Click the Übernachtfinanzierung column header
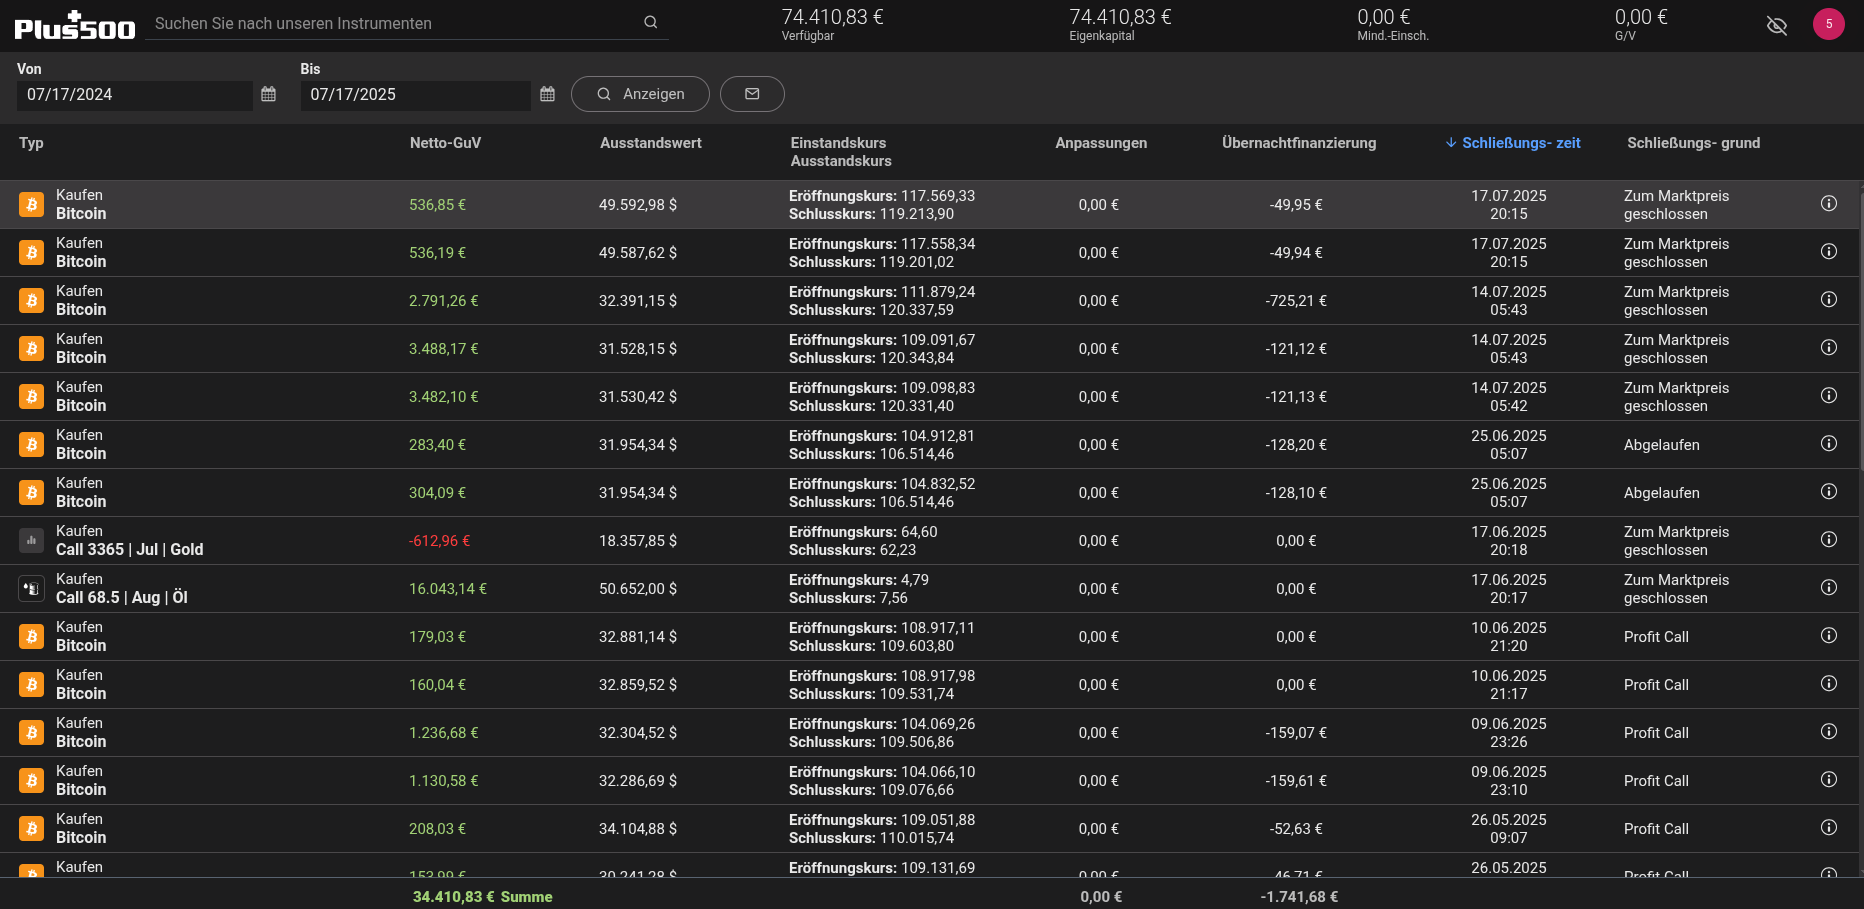 click(x=1298, y=143)
